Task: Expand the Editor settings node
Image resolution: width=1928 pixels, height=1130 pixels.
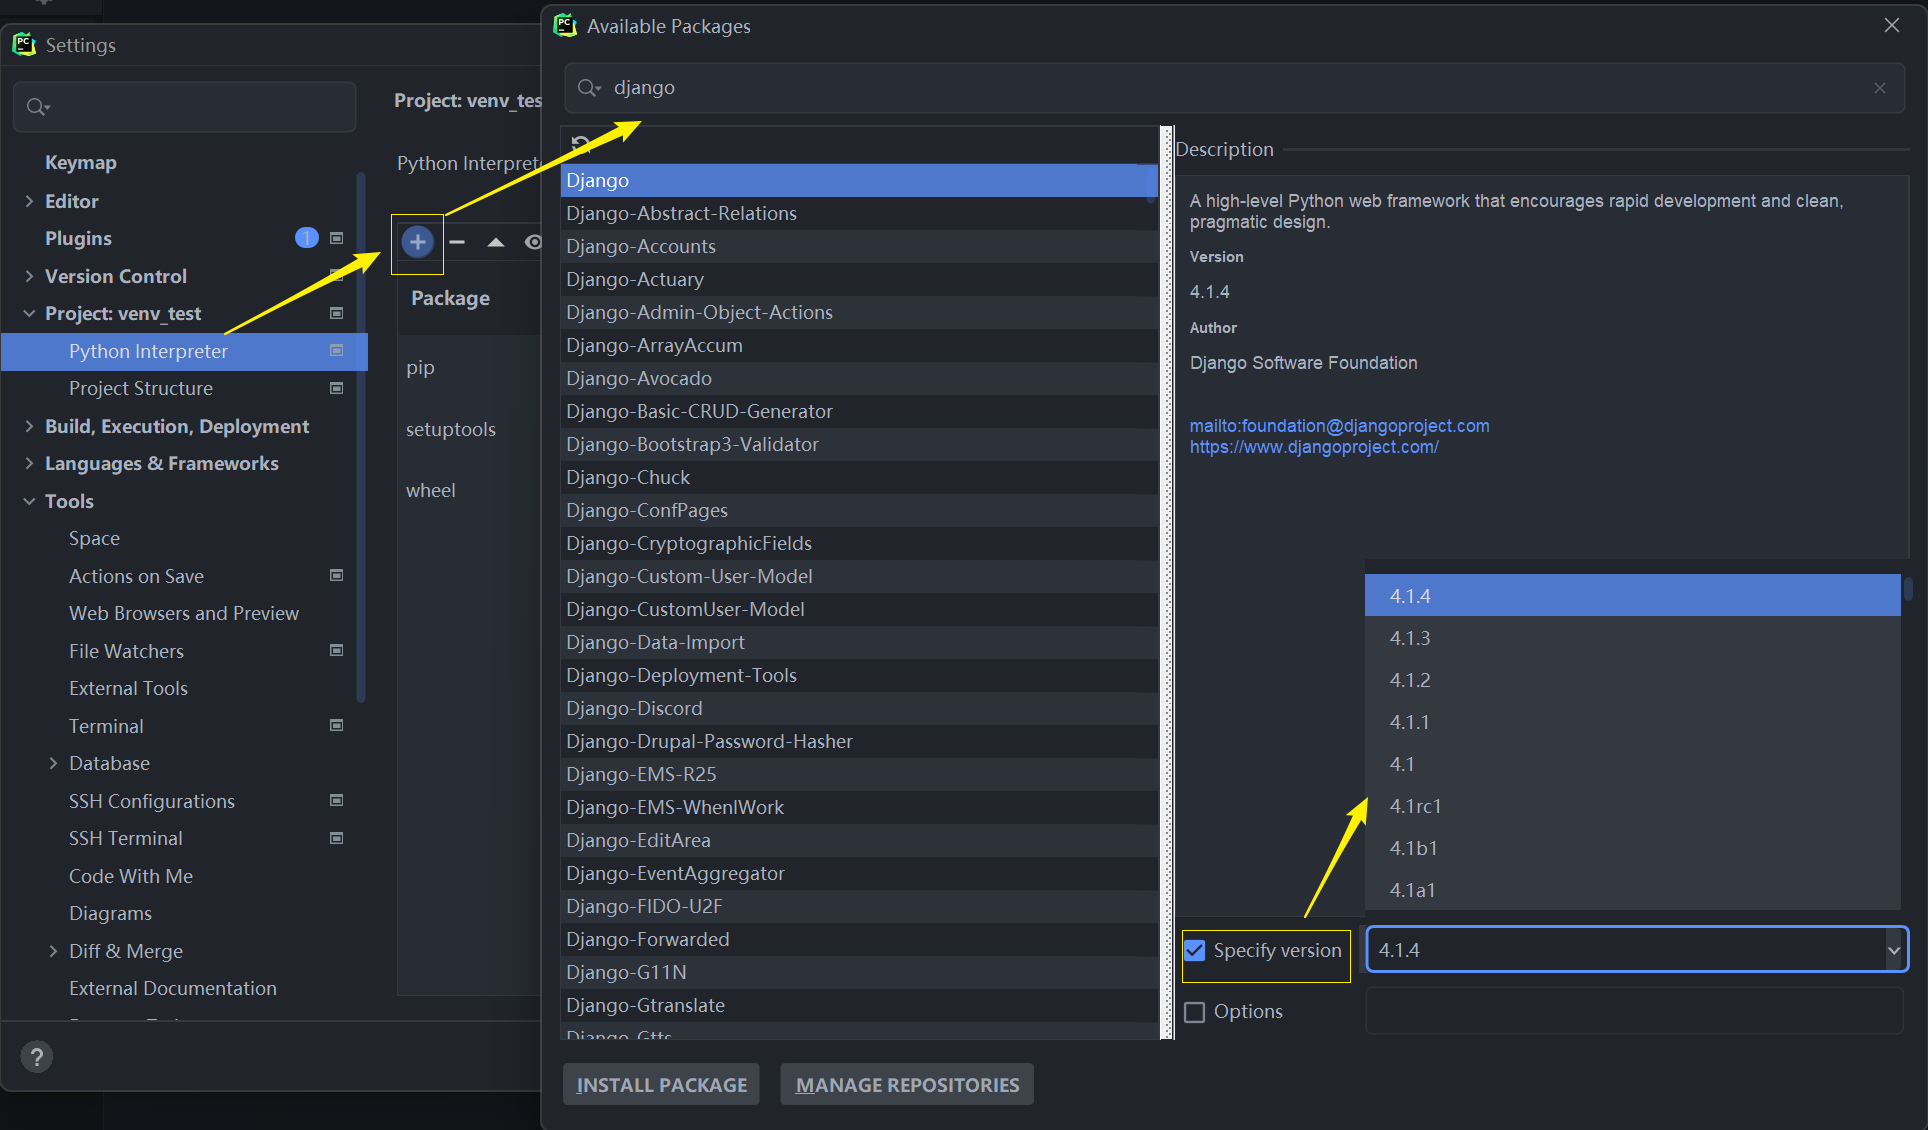Action: pos(29,201)
